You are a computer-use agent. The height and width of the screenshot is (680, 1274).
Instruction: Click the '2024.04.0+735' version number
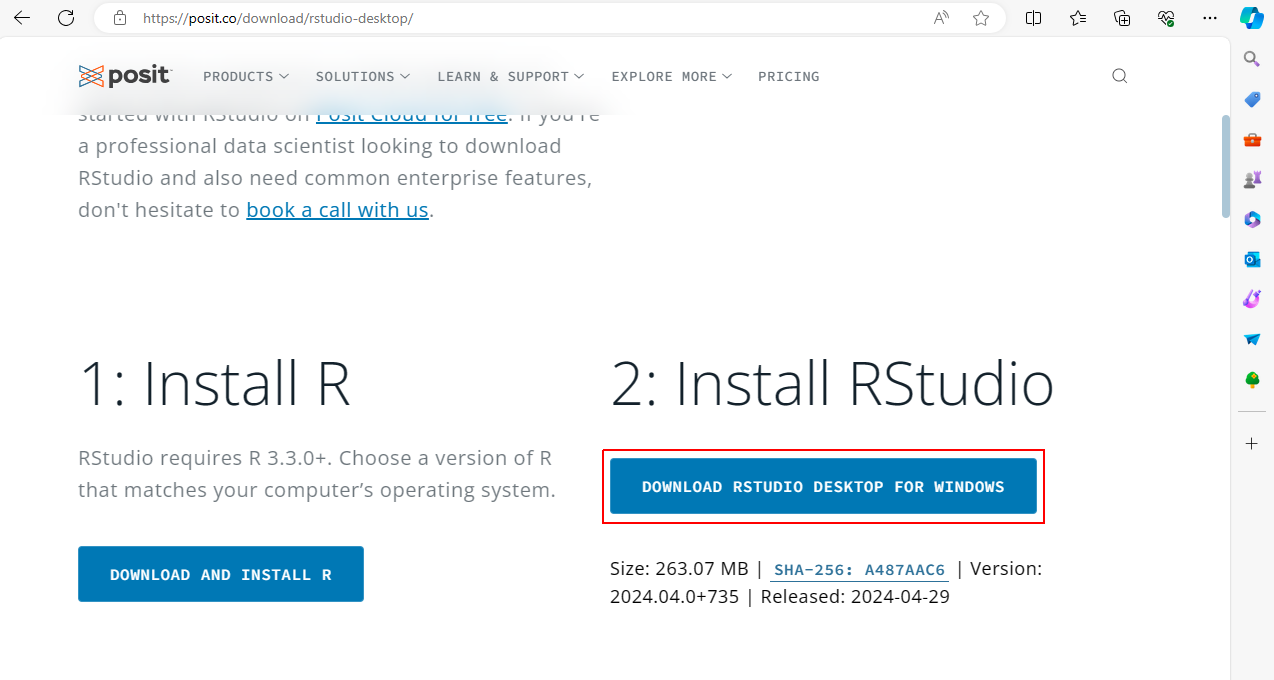pos(674,597)
